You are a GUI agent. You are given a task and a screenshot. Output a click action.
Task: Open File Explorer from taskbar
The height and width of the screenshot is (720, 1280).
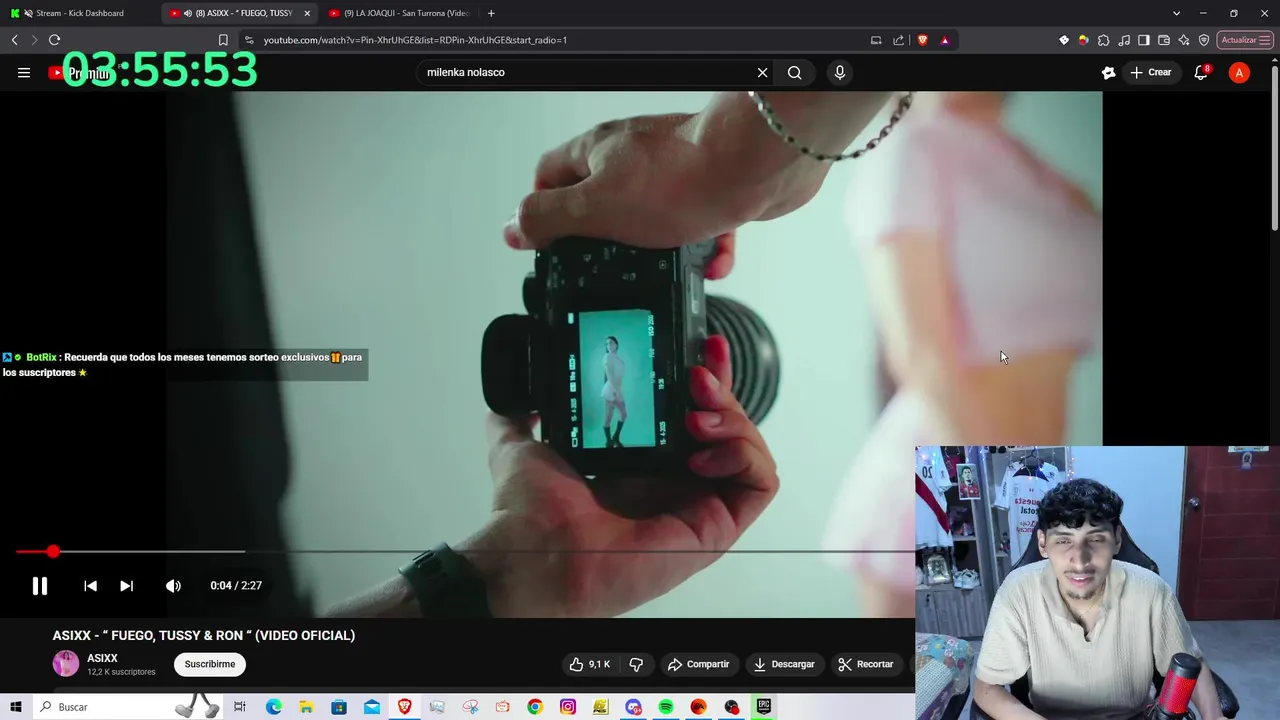[306, 707]
